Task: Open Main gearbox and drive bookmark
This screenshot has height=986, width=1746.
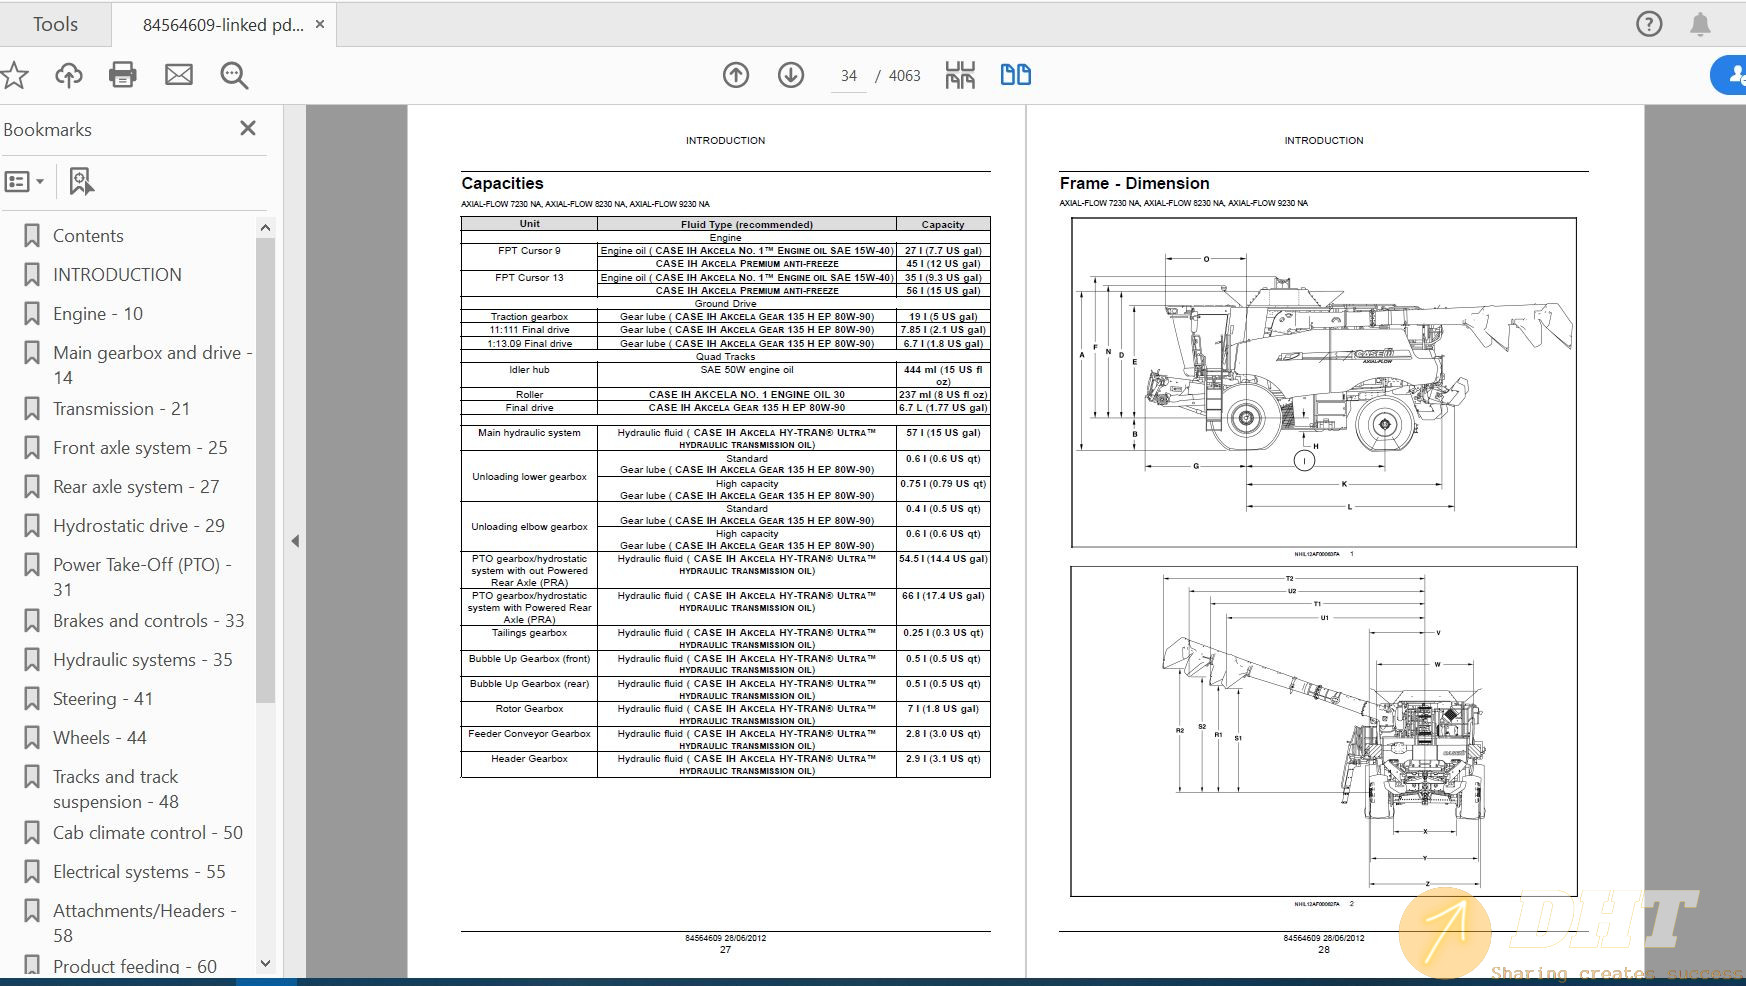Action: point(152,365)
